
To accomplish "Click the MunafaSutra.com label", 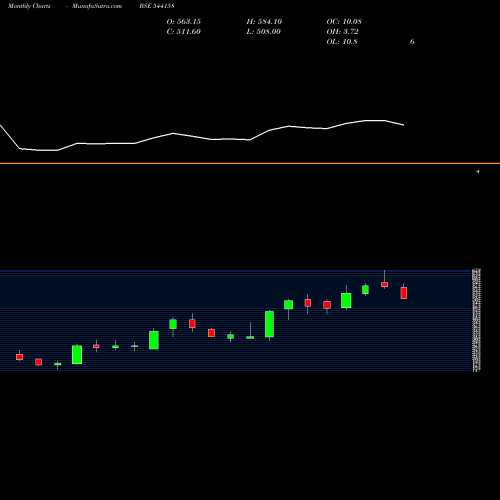I will point(97,6).
